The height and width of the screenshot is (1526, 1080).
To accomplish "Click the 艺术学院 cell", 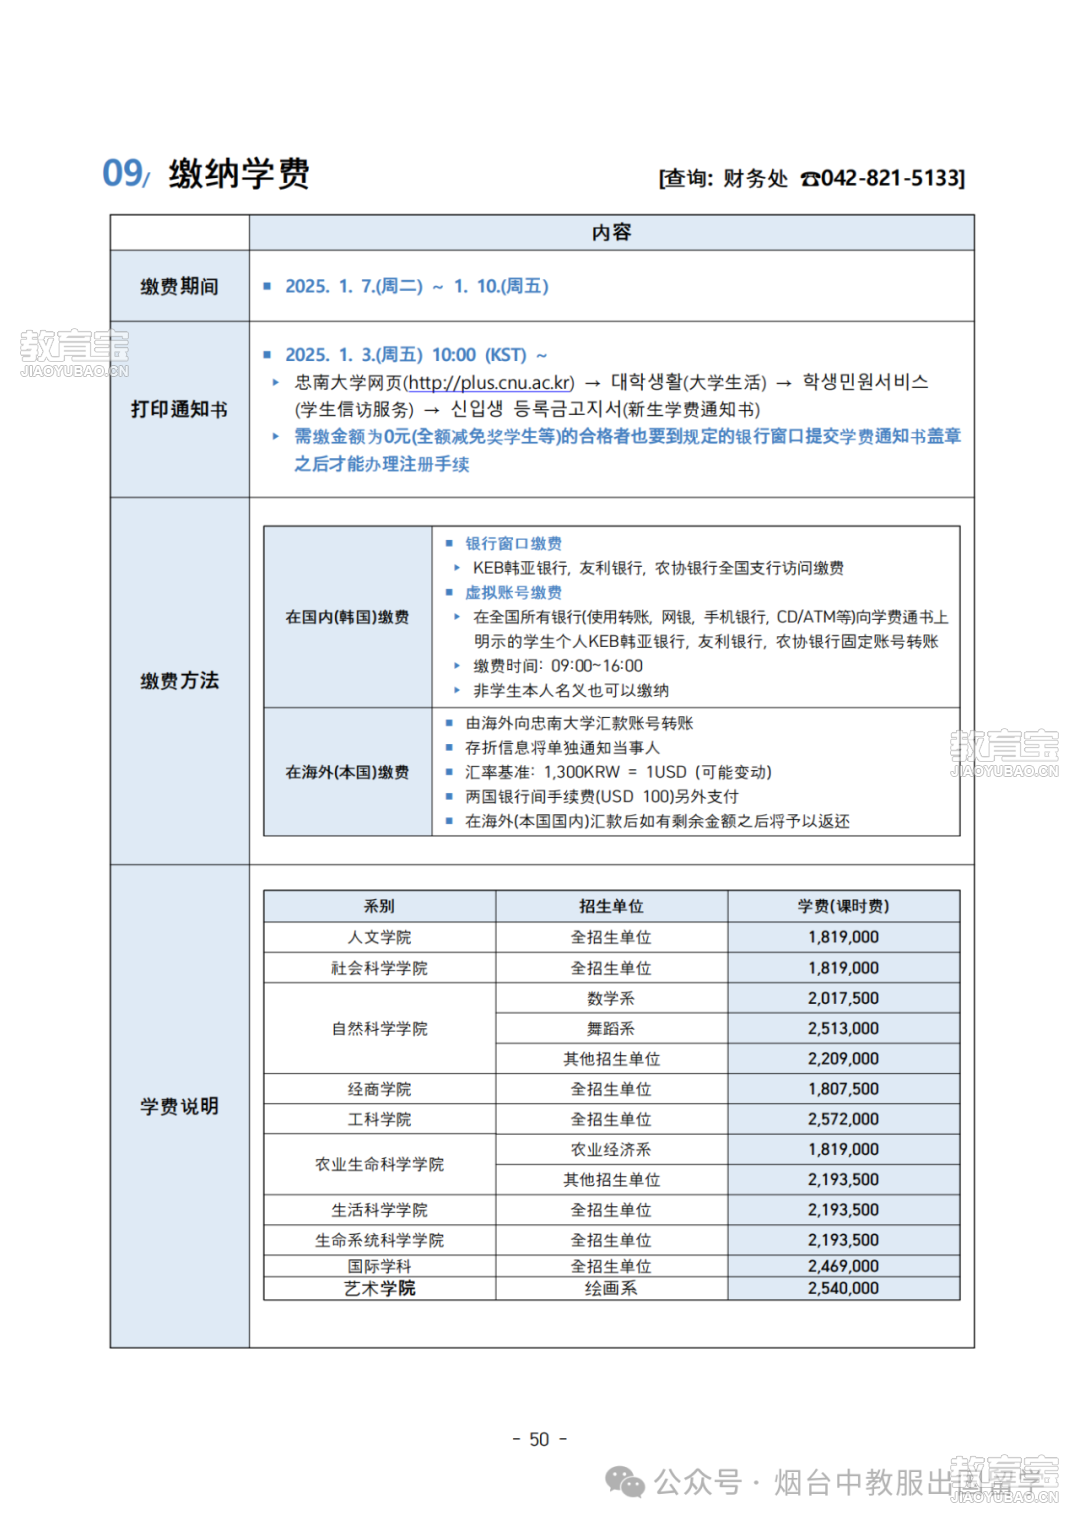I will [380, 1288].
